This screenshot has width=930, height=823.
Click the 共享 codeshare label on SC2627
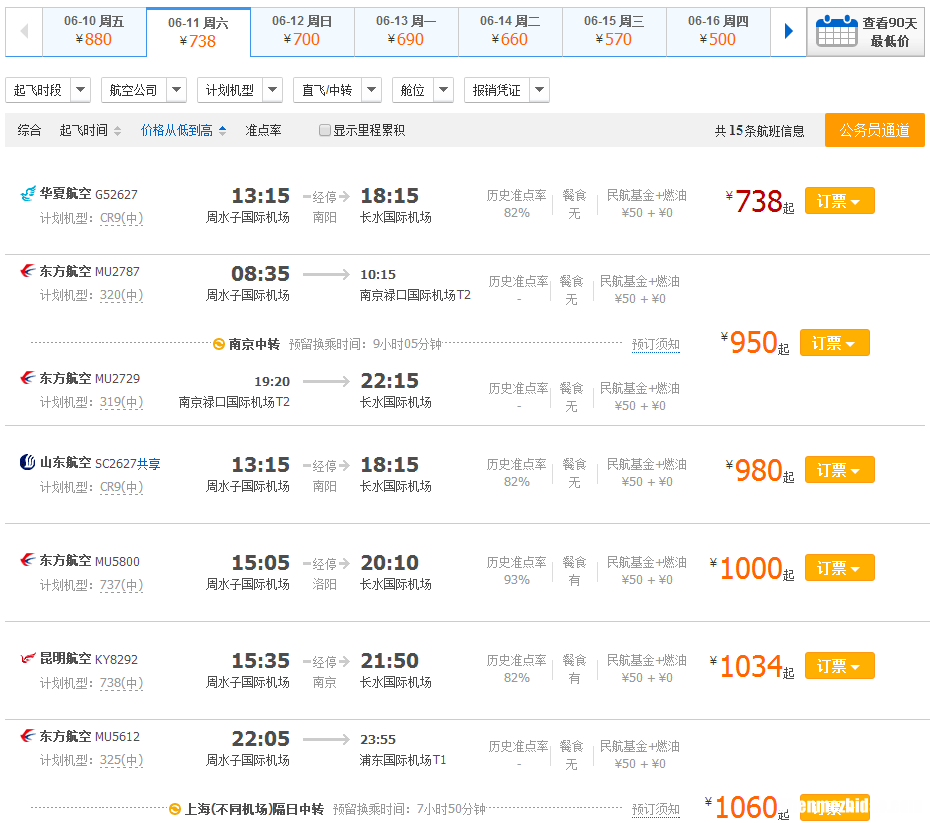(149, 464)
